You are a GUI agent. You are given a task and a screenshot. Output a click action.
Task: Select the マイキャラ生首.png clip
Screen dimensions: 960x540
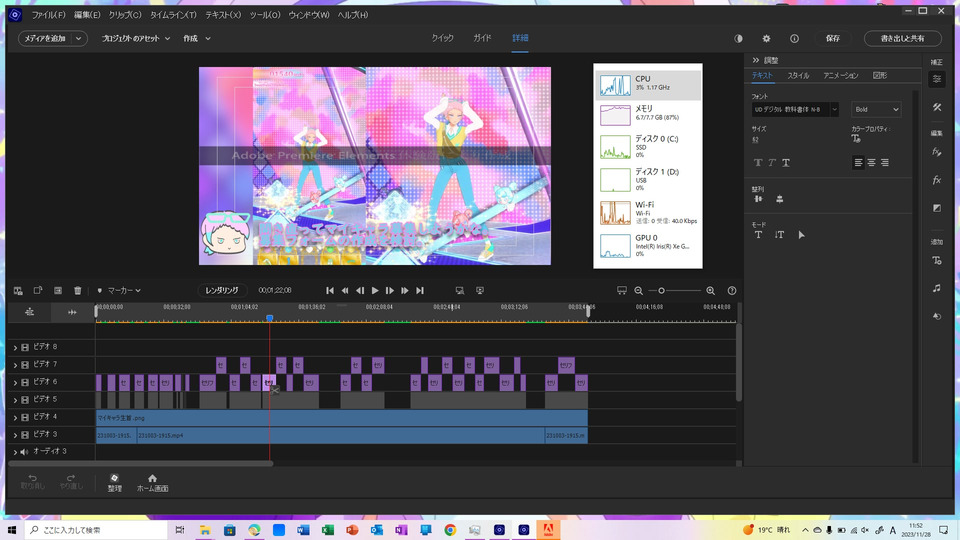coord(342,418)
